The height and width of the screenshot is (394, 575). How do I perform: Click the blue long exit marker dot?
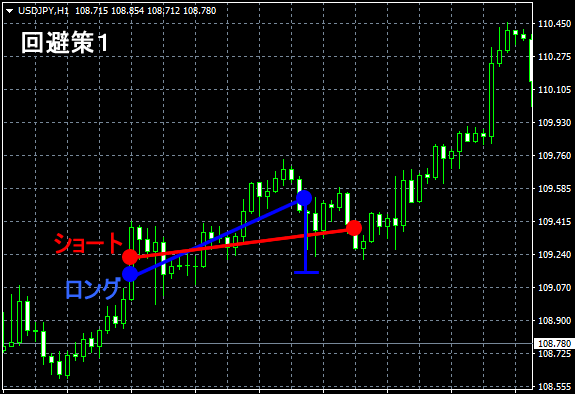pyautogui.click(x=304, y=198)
